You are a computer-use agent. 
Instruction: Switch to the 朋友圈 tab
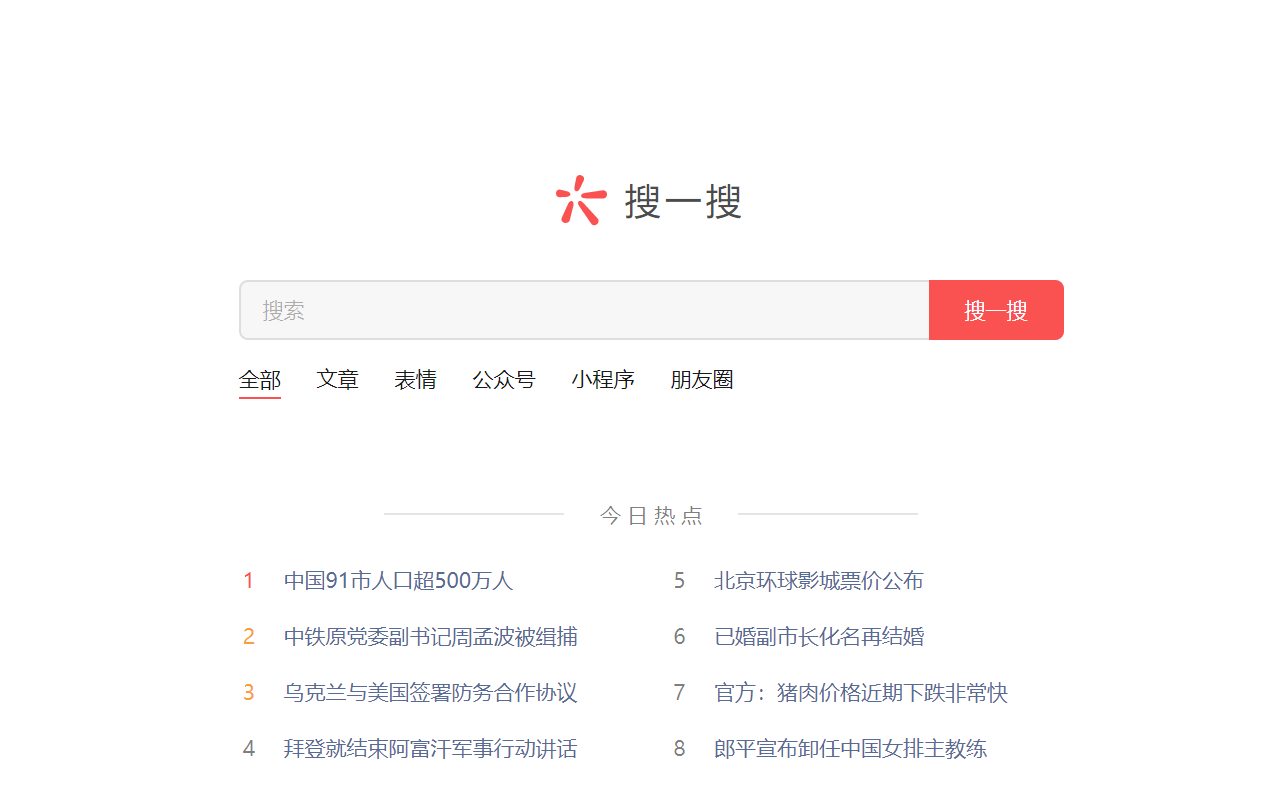point(702,380)
